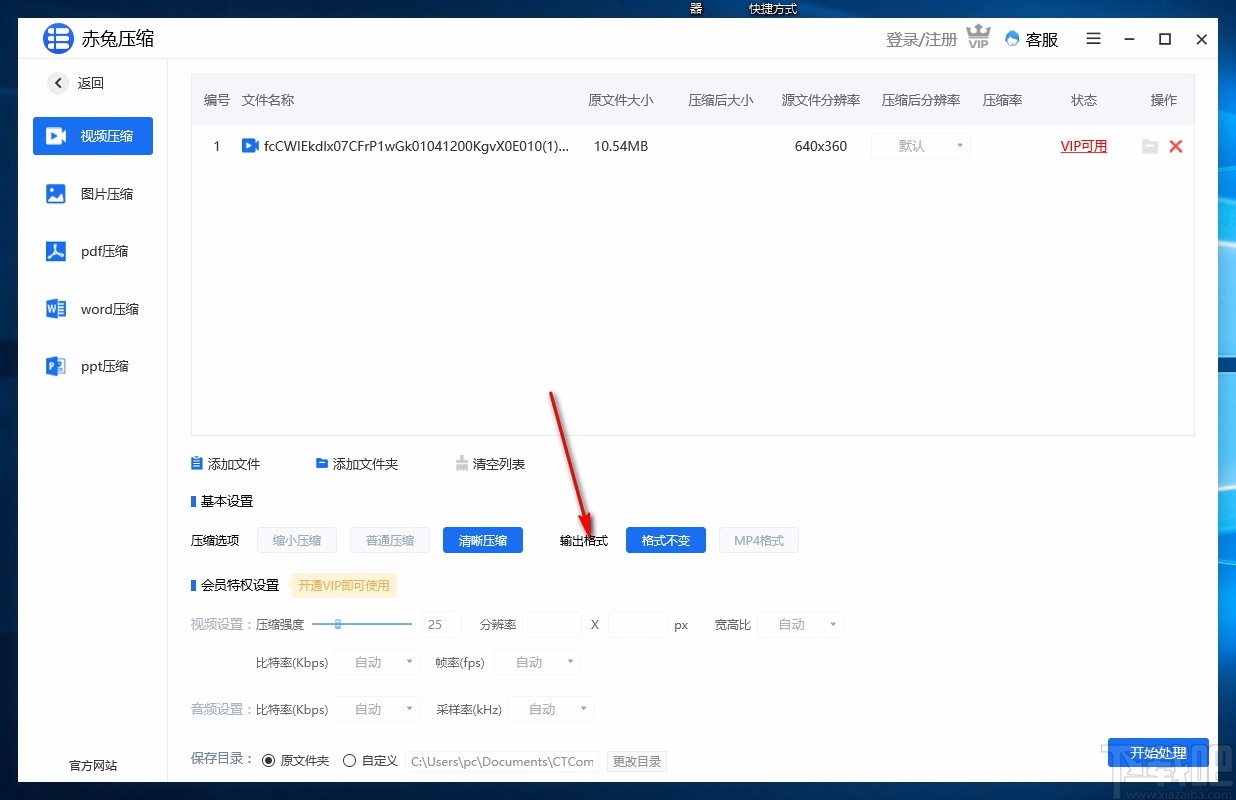Open the hamburger menu at top right
1236x800 pixels.
(1093, 39)
